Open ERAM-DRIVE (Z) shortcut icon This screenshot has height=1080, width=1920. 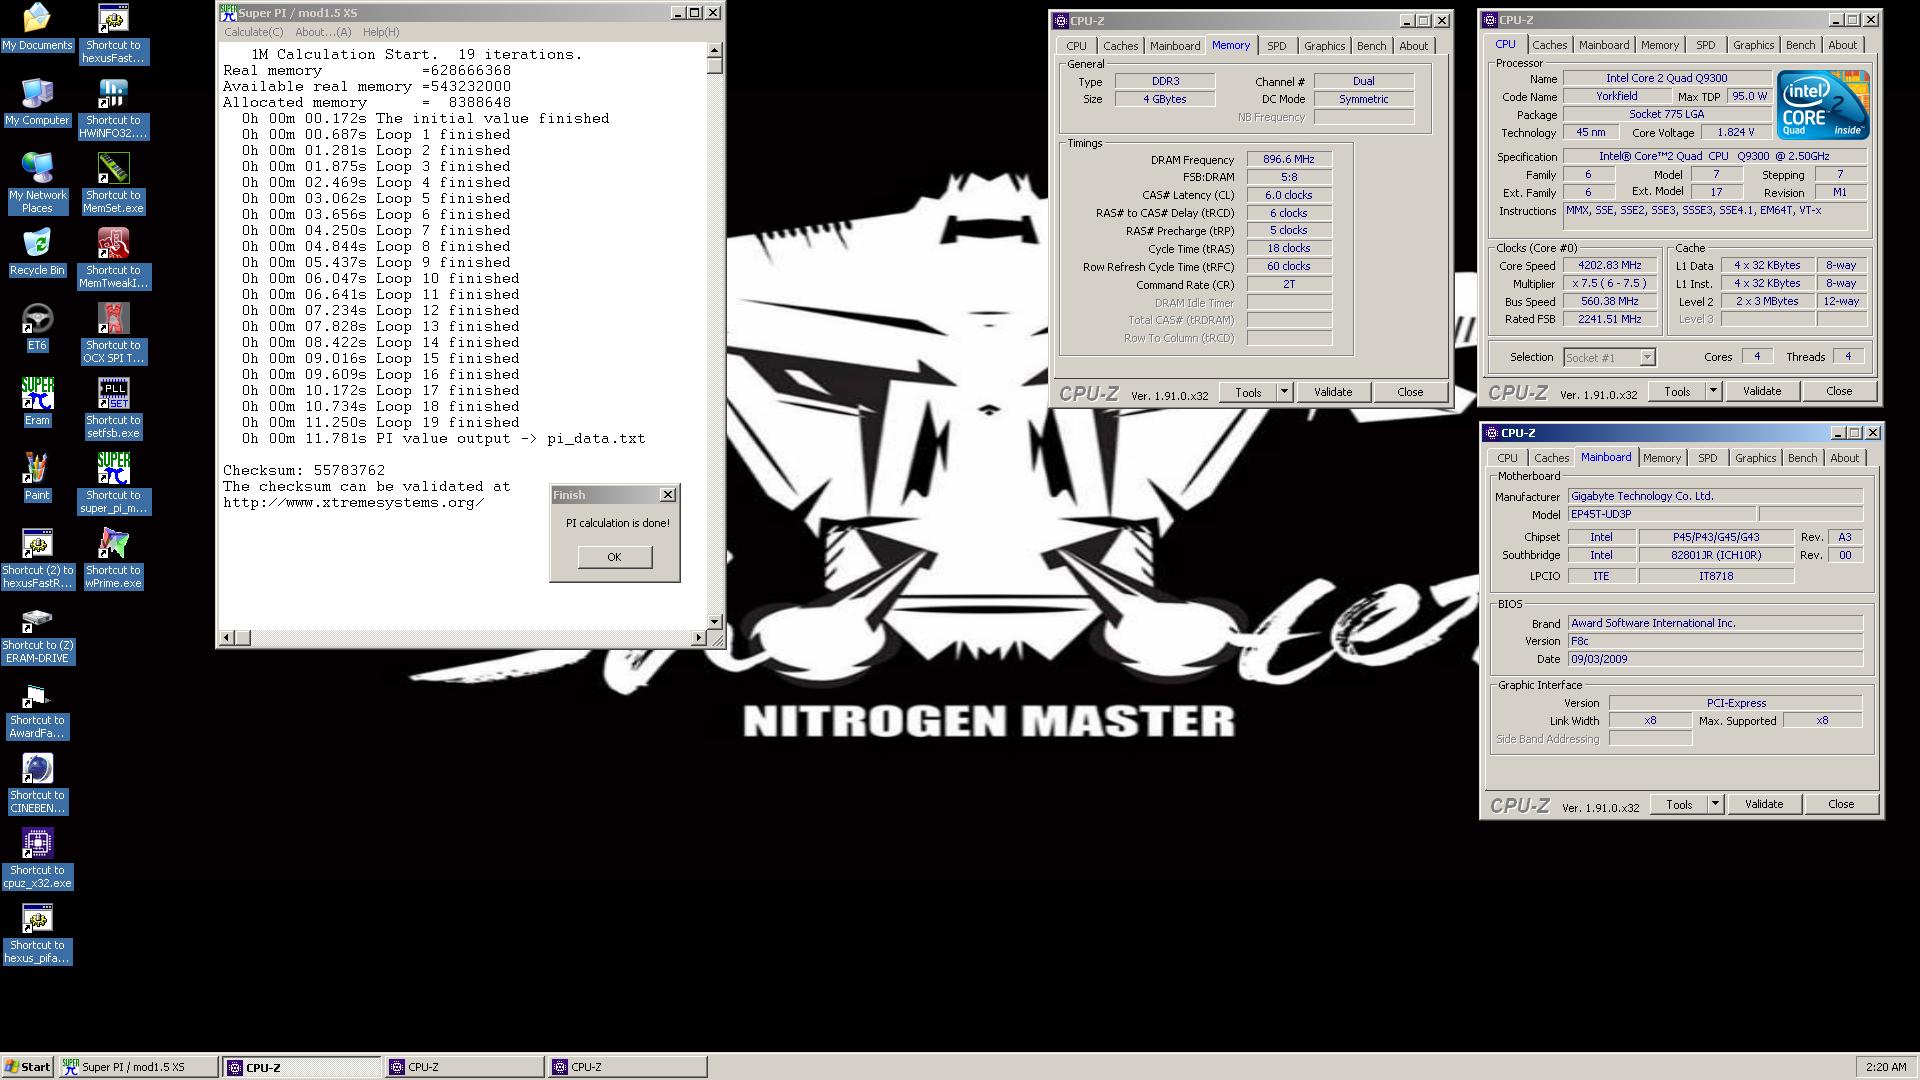tap(37, 634)
